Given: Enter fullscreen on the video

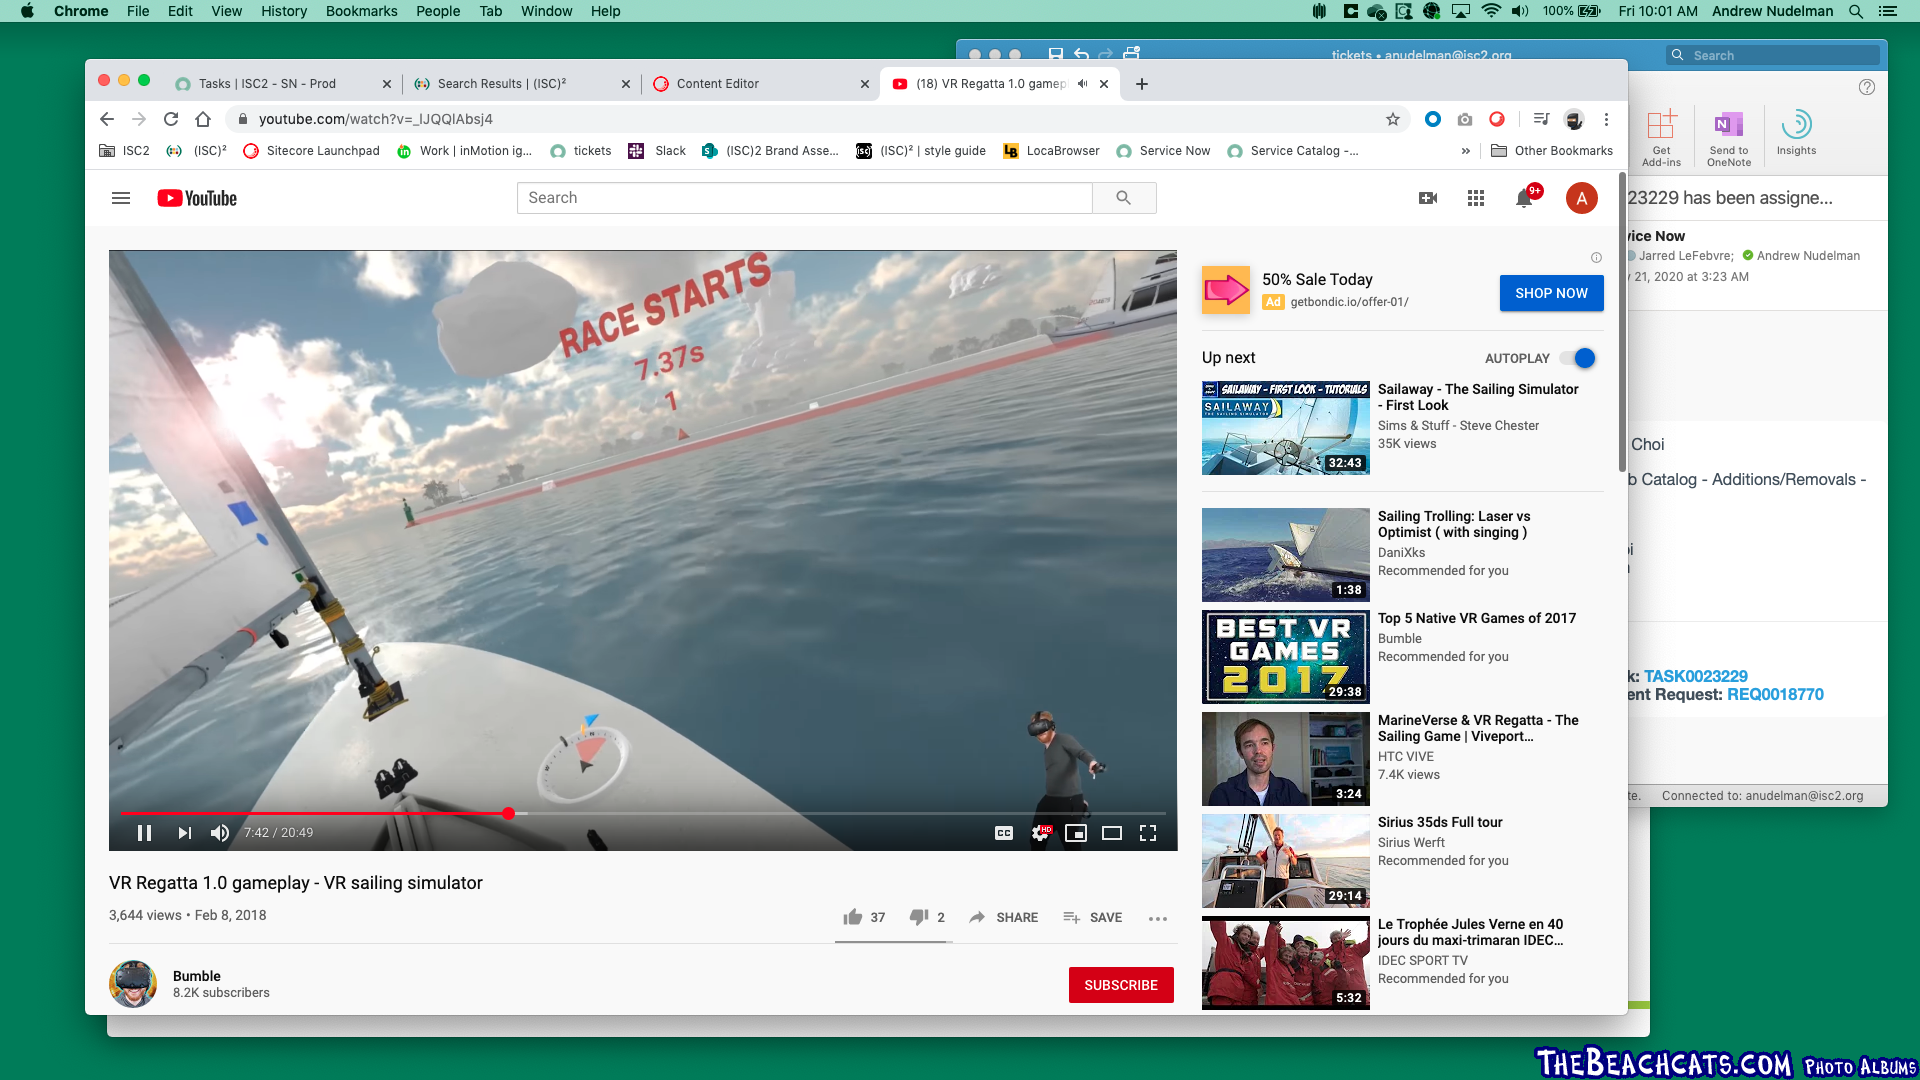Looking at the screenshot, I should click(1148, 833).
